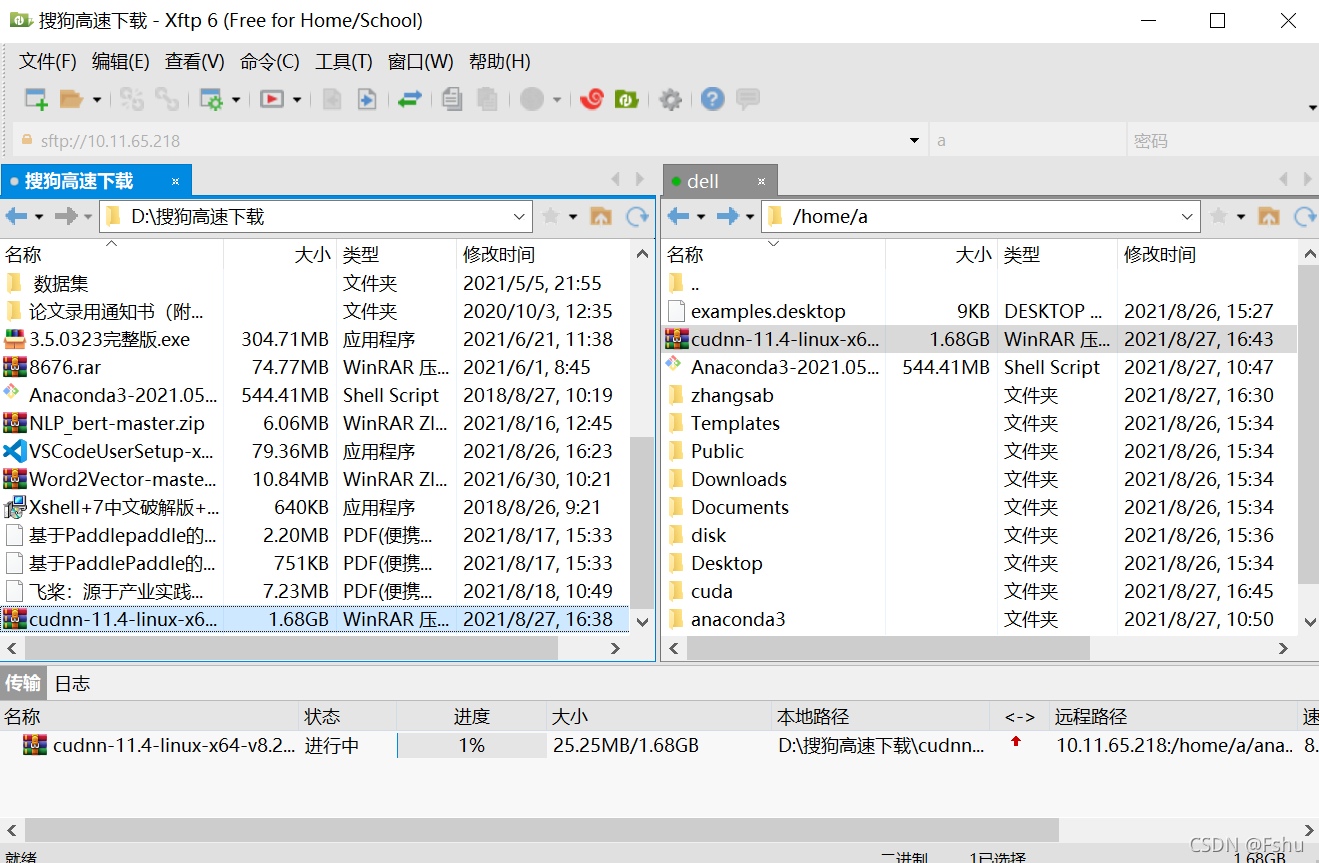
Task: Sort remote files by 大小 column
Action: coord(941,255)
